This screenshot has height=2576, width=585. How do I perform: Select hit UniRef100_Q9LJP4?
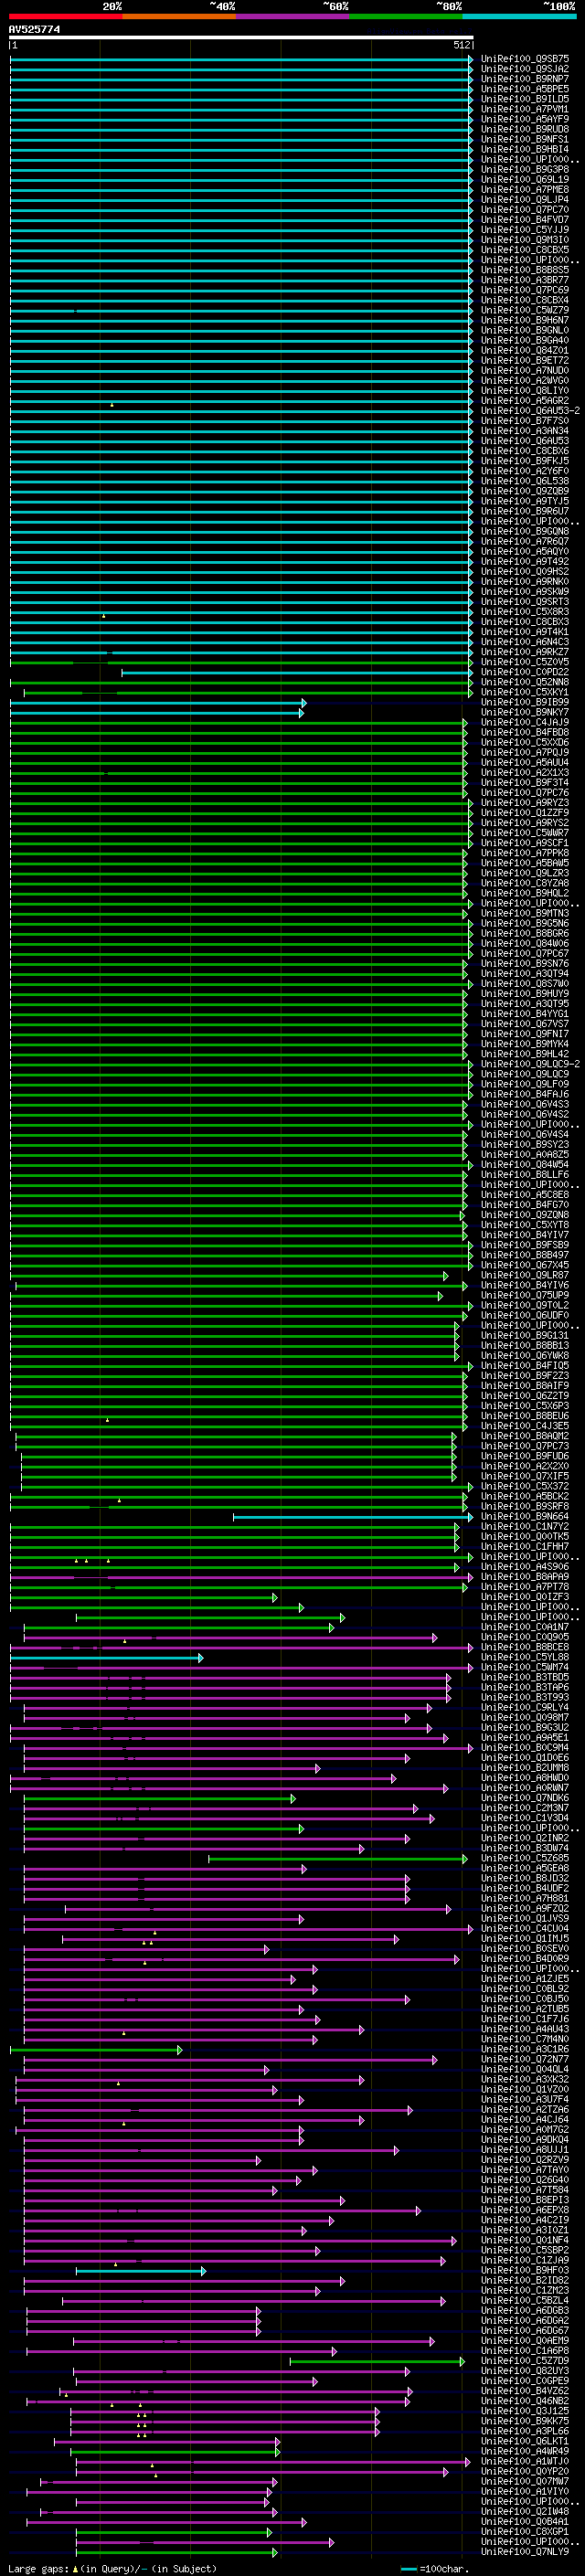(525, 200)
